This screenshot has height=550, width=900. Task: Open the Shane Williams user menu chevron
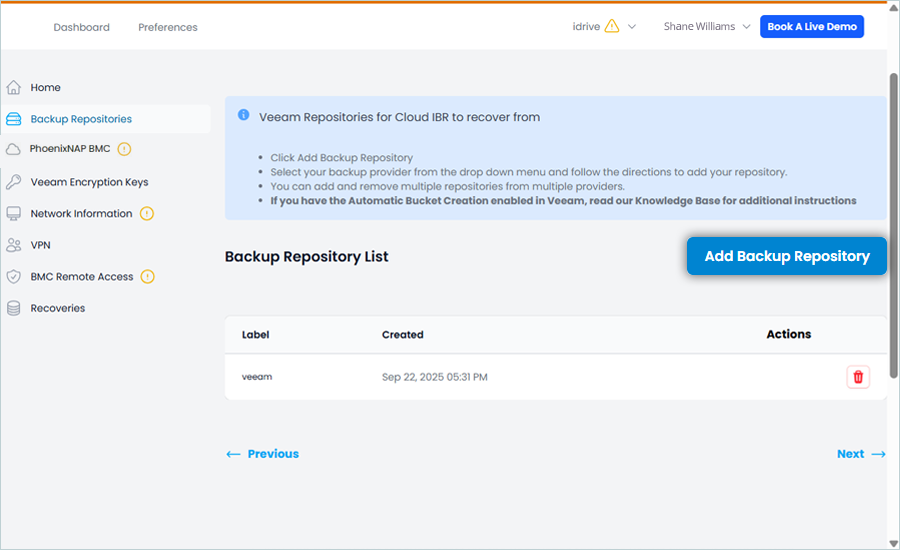coord(746,26)
